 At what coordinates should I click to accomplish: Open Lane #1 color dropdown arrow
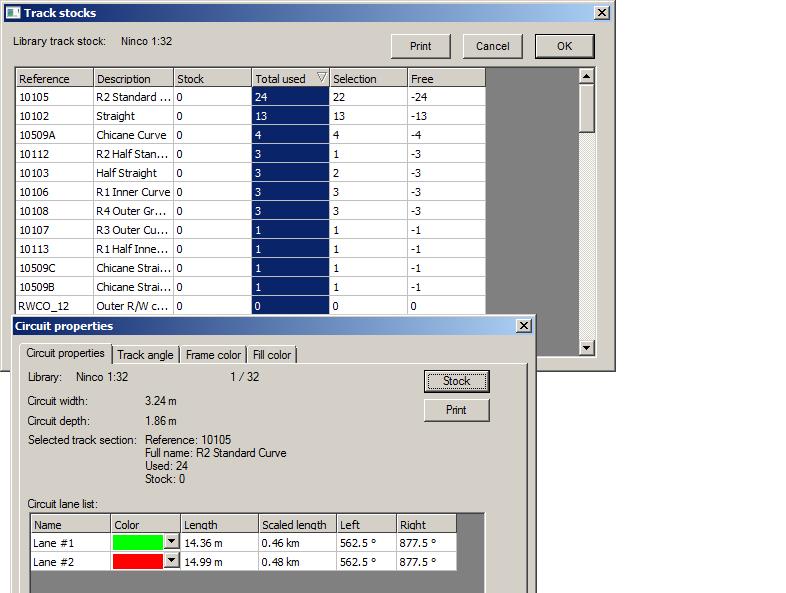[x=171, y=542]
